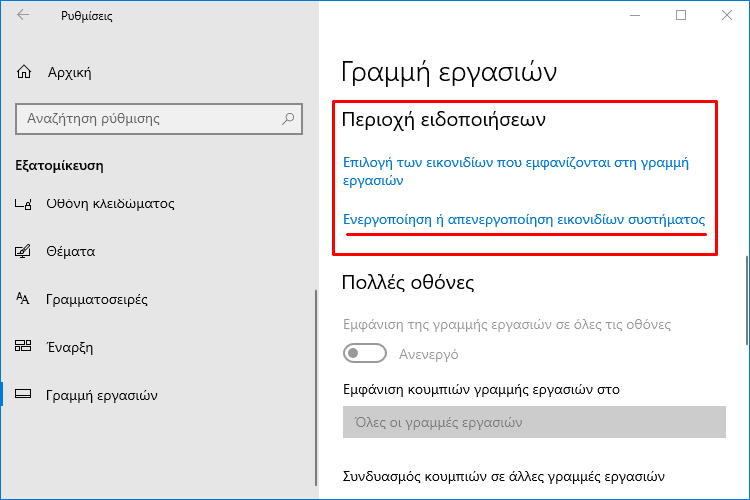Open Επιλογή των εικονιδίων taskbar icons link
The width and height of the screenshot is (750, 500).
(516, 171)
